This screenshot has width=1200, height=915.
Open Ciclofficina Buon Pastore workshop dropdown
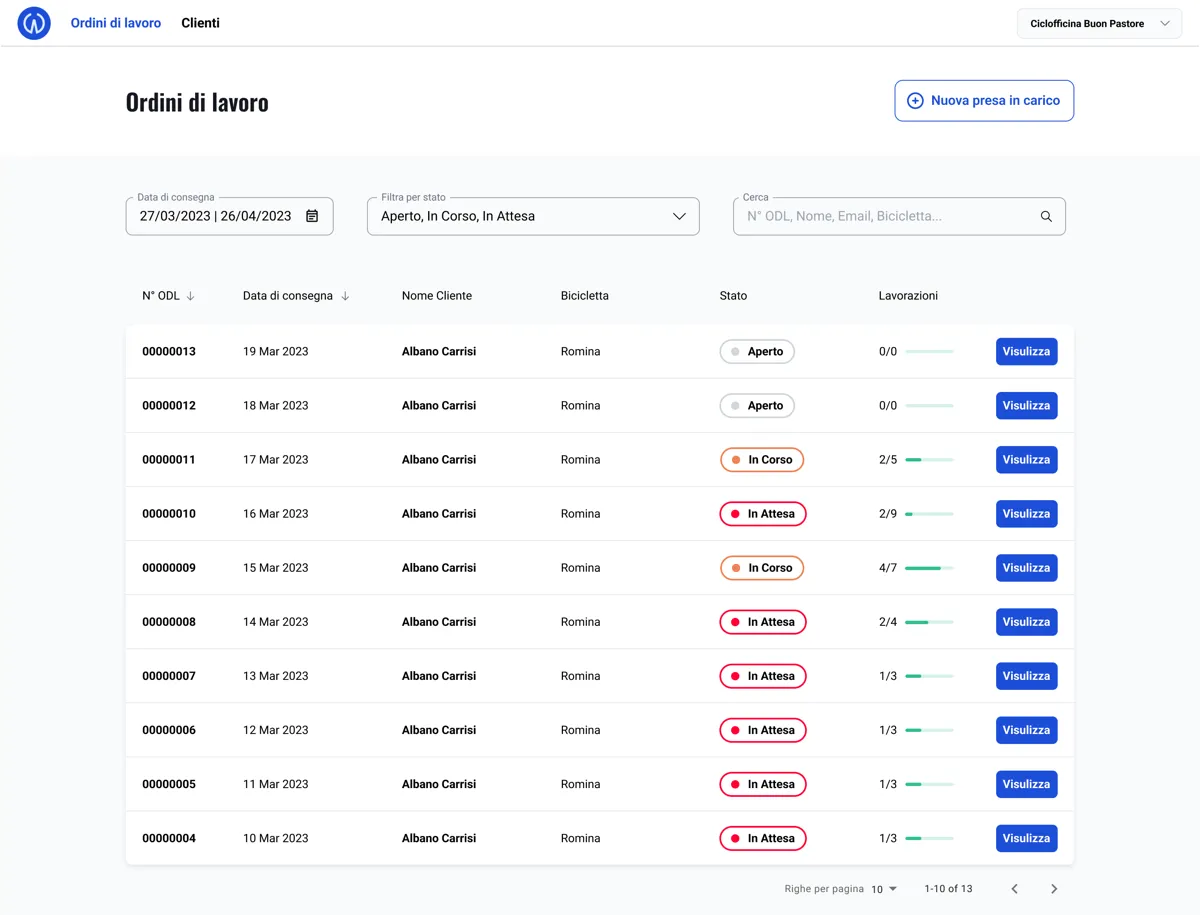[1099, 23]
